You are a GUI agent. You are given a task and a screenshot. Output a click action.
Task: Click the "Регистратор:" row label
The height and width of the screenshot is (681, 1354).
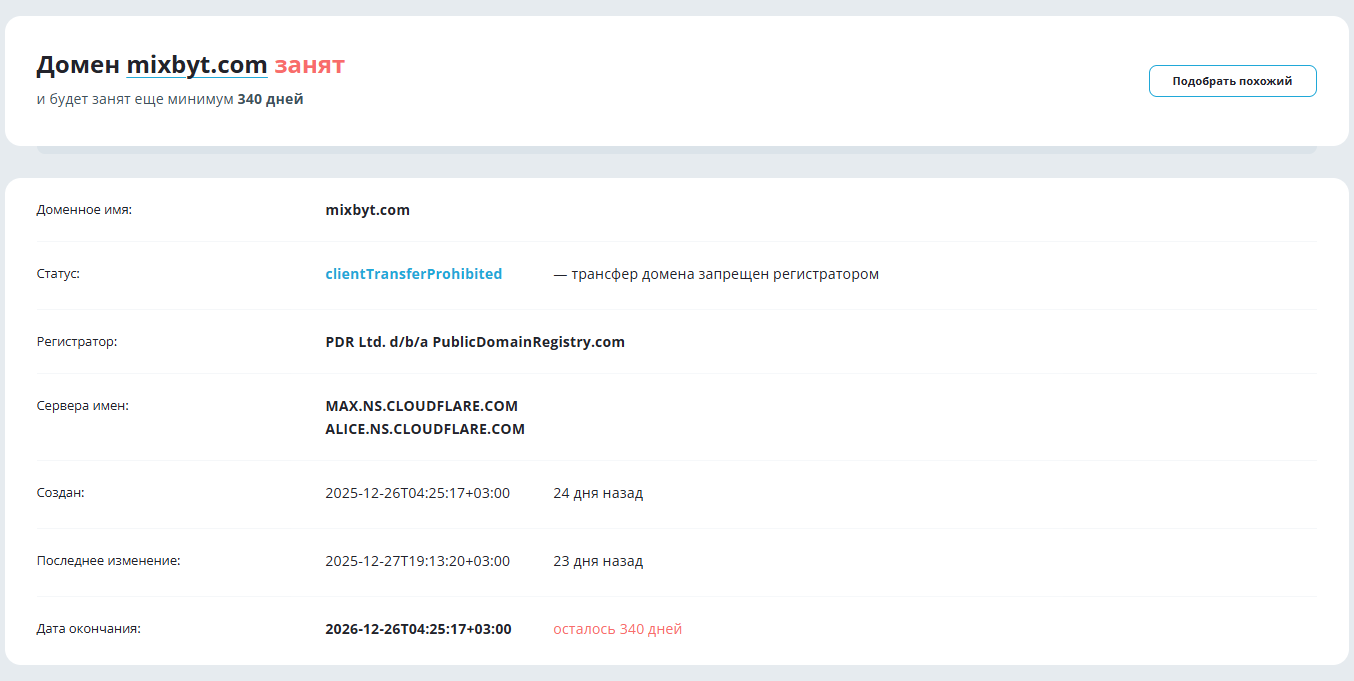click(x=77, y=342)
